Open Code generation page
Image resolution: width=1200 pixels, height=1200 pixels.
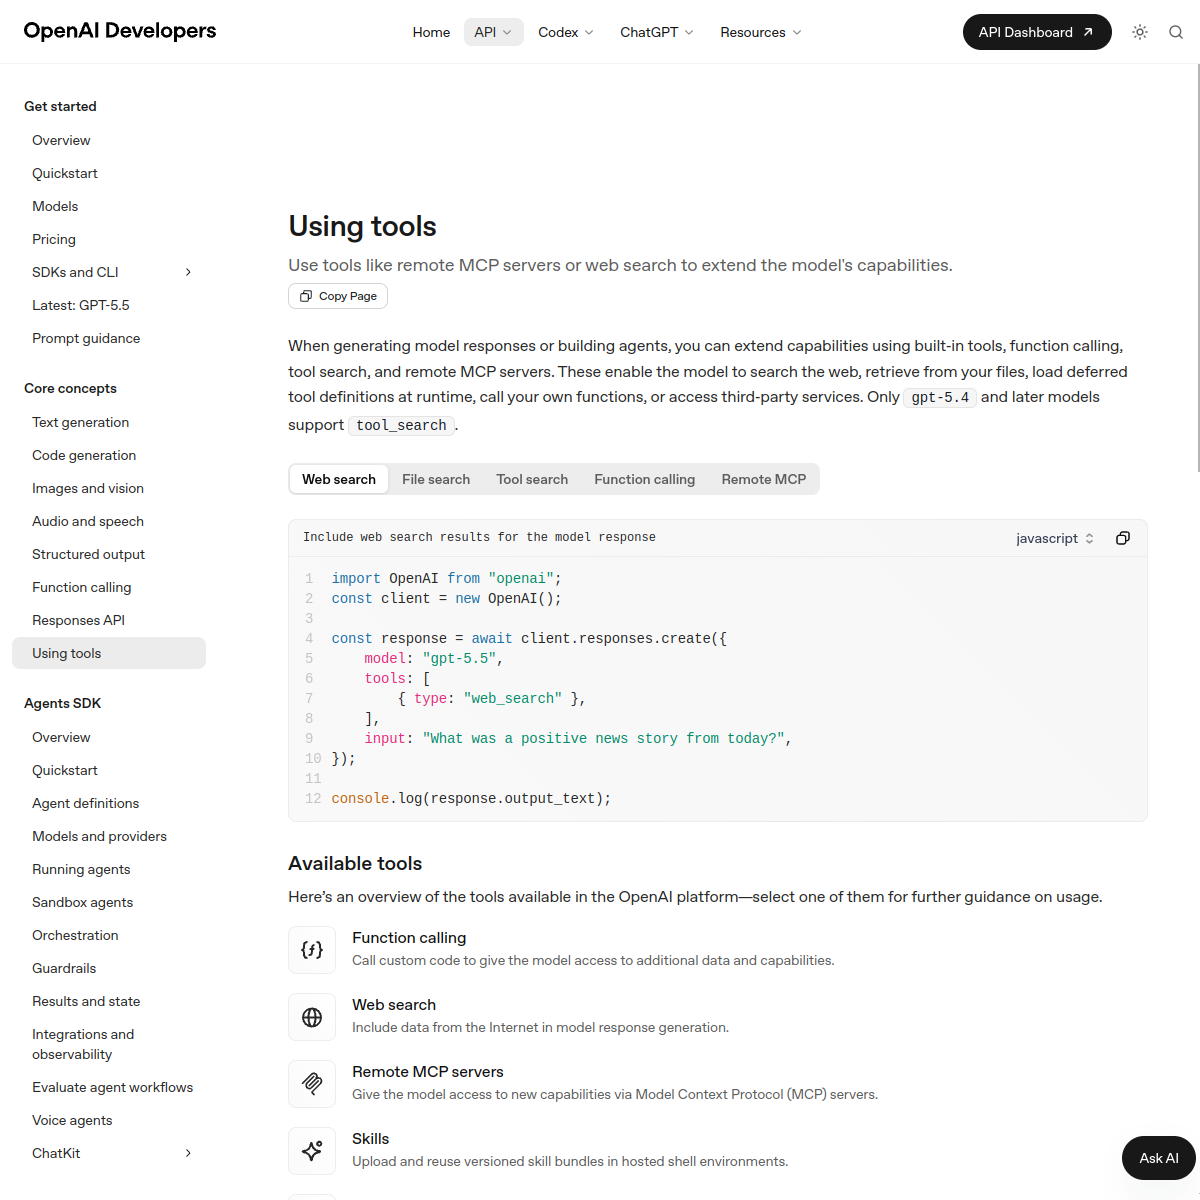tap(84, 455)
